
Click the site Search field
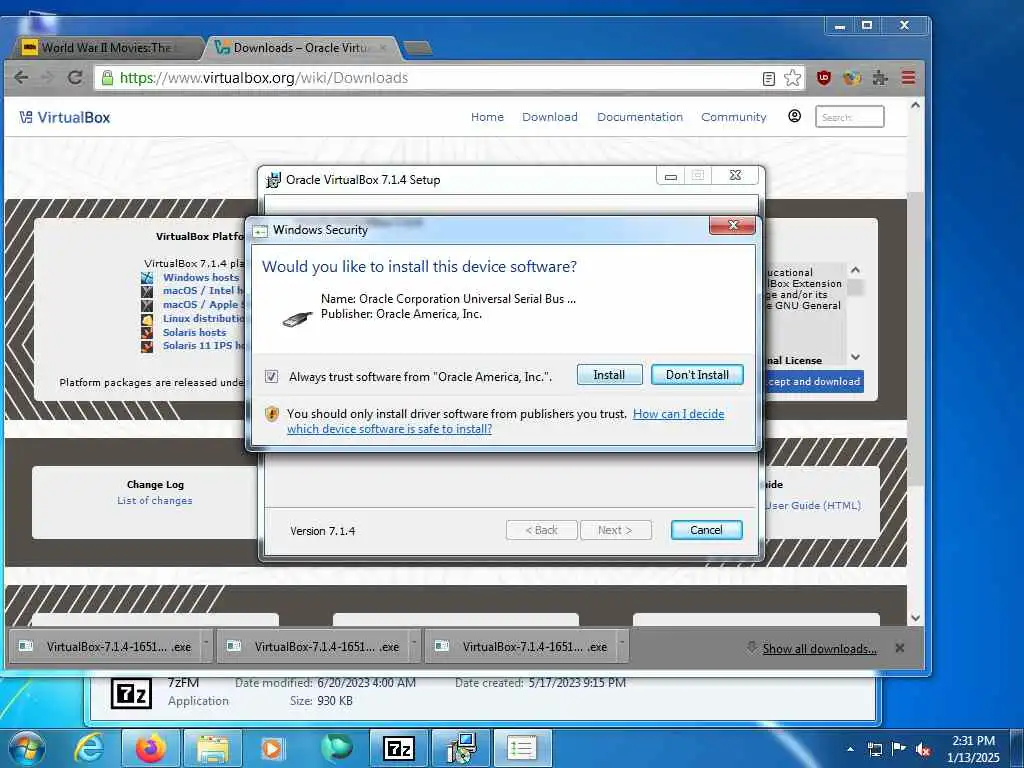850,117
